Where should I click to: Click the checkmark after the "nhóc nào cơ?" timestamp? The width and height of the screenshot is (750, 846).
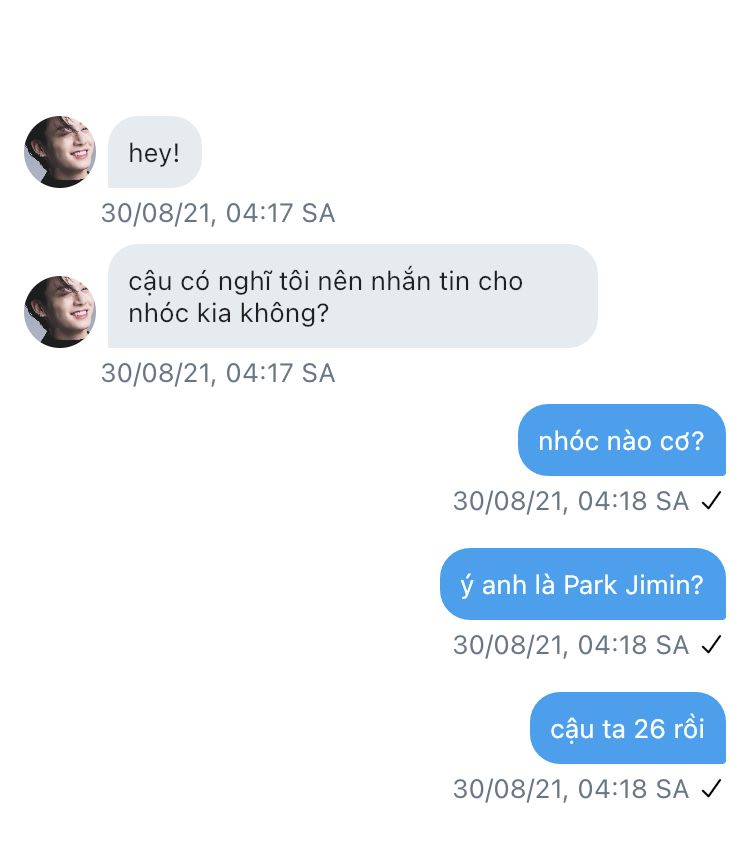[x=711, y=501]
